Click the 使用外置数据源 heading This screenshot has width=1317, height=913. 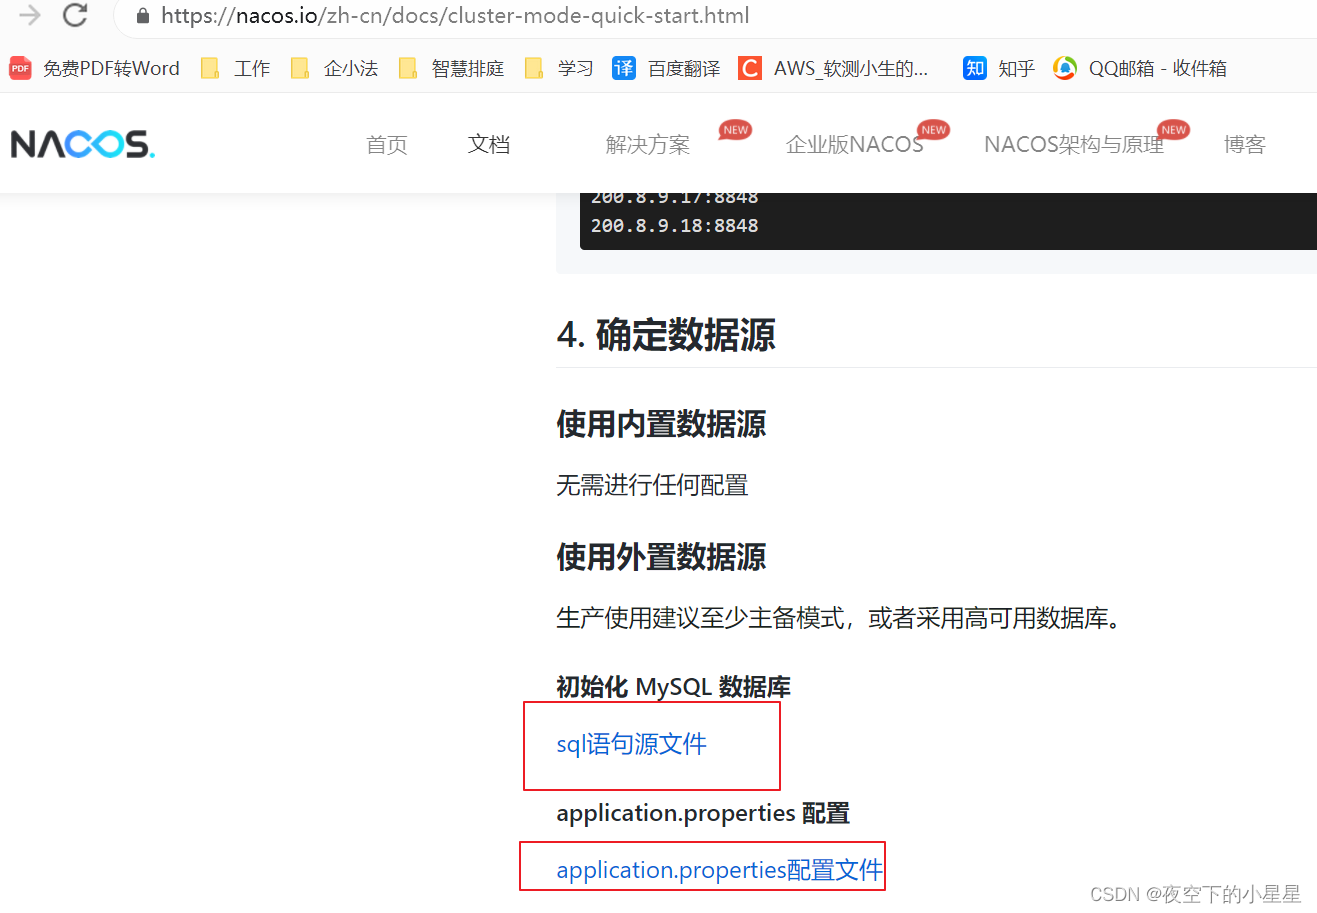coord(661,557)
